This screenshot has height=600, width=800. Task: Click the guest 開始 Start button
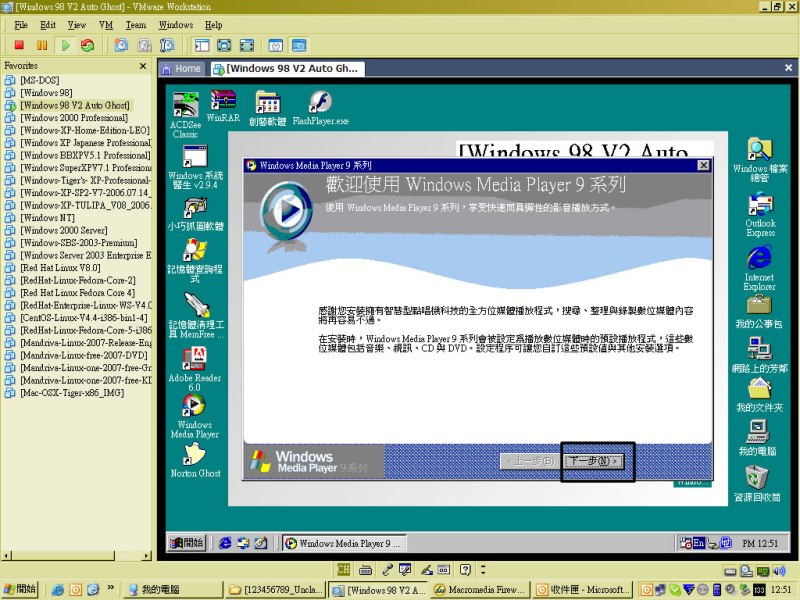pos(186,543)
